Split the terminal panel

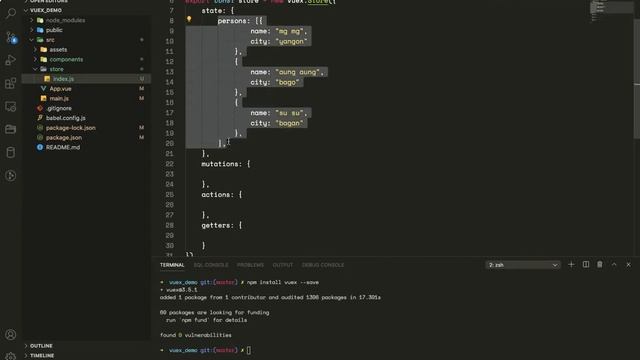[x=586, y=265]
